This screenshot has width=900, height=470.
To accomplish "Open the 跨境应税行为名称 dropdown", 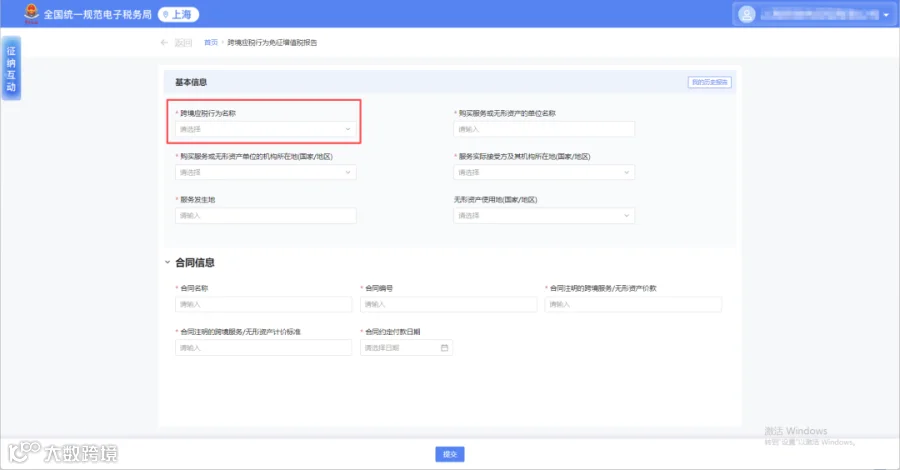I will [265, 129].
